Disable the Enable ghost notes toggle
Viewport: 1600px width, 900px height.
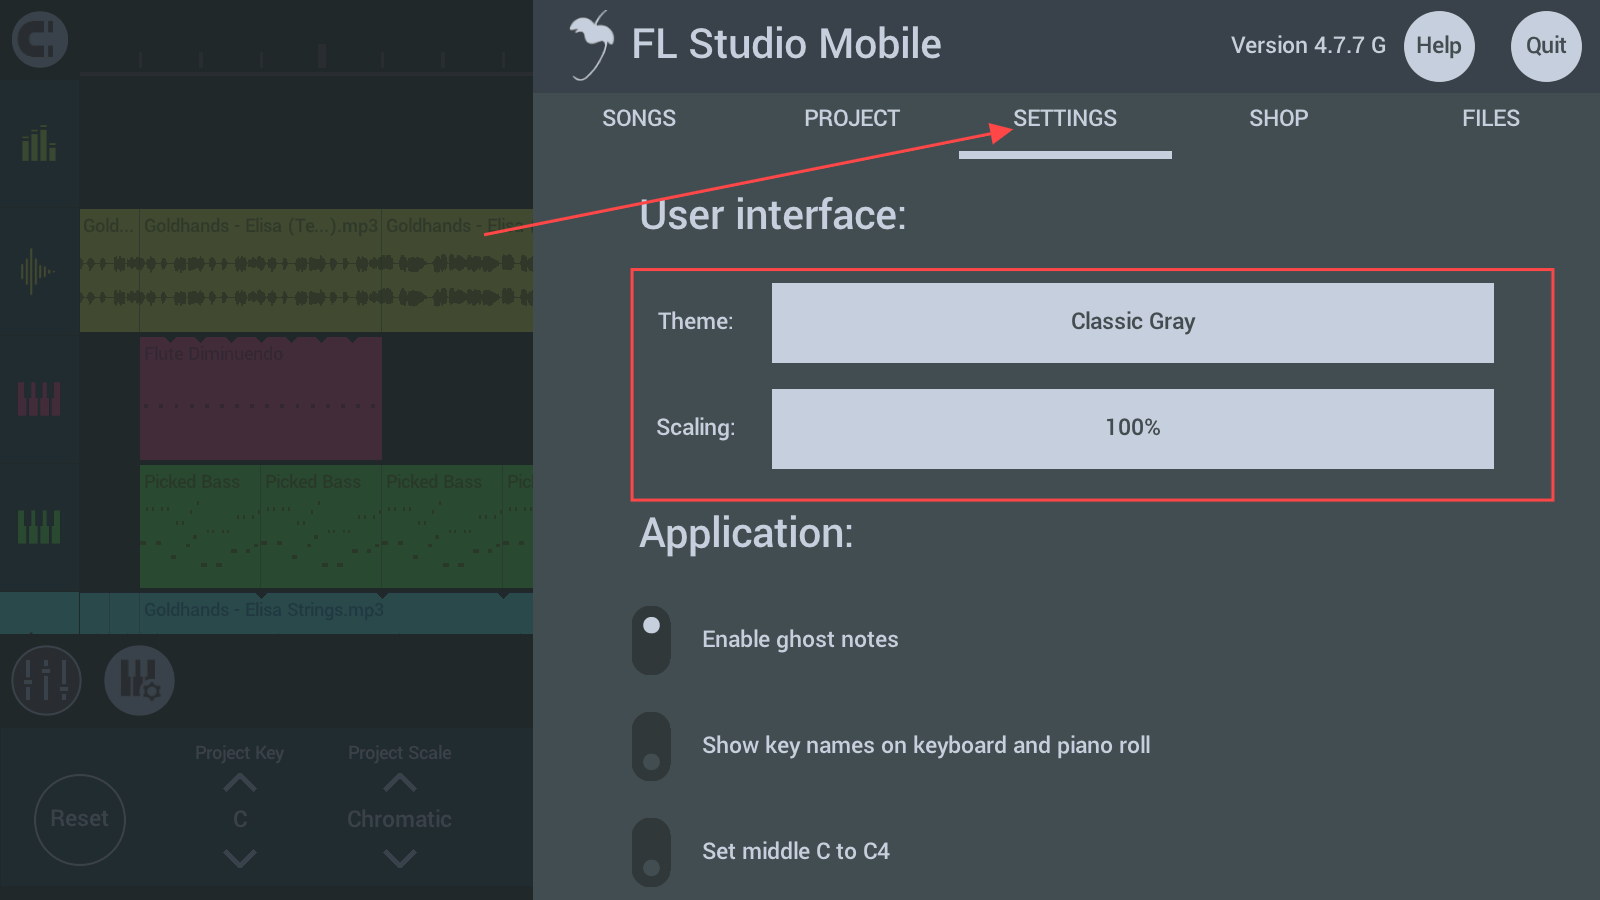pyautogui.click(x=651, y=640)
